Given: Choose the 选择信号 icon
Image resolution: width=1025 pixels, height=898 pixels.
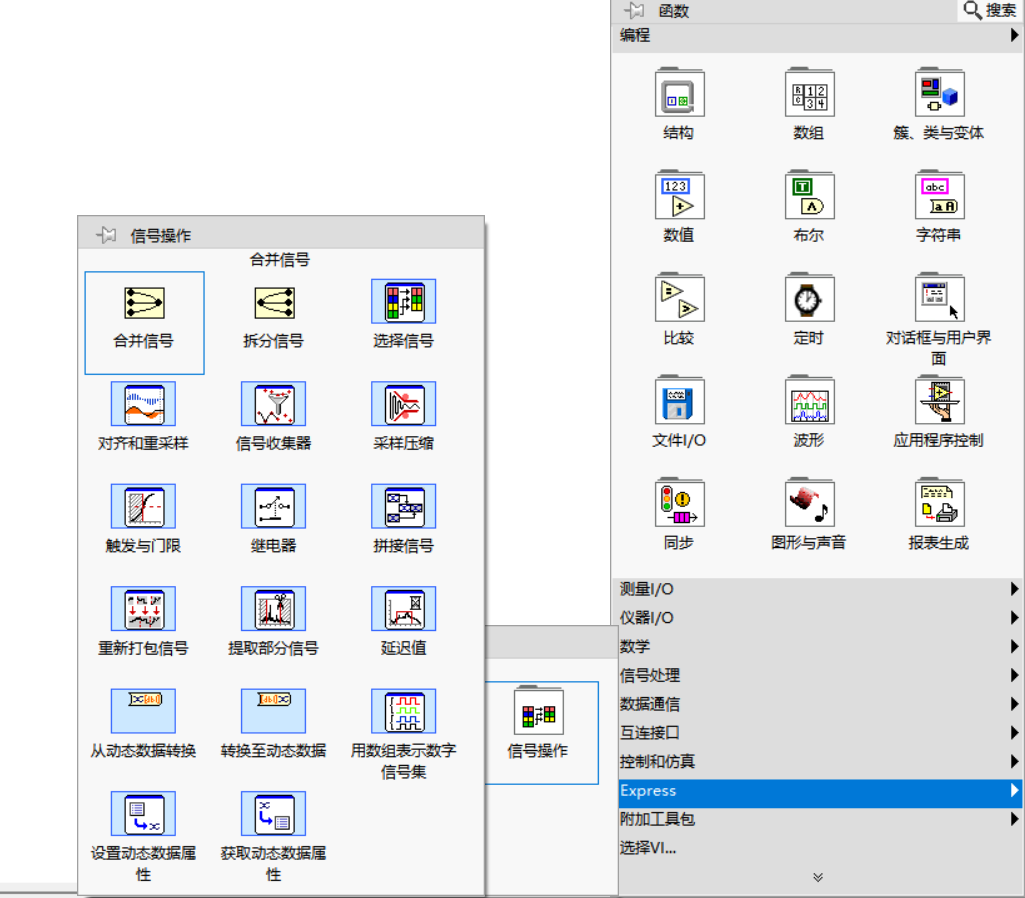Looking at the screenshot, I should tap(403, 302).
